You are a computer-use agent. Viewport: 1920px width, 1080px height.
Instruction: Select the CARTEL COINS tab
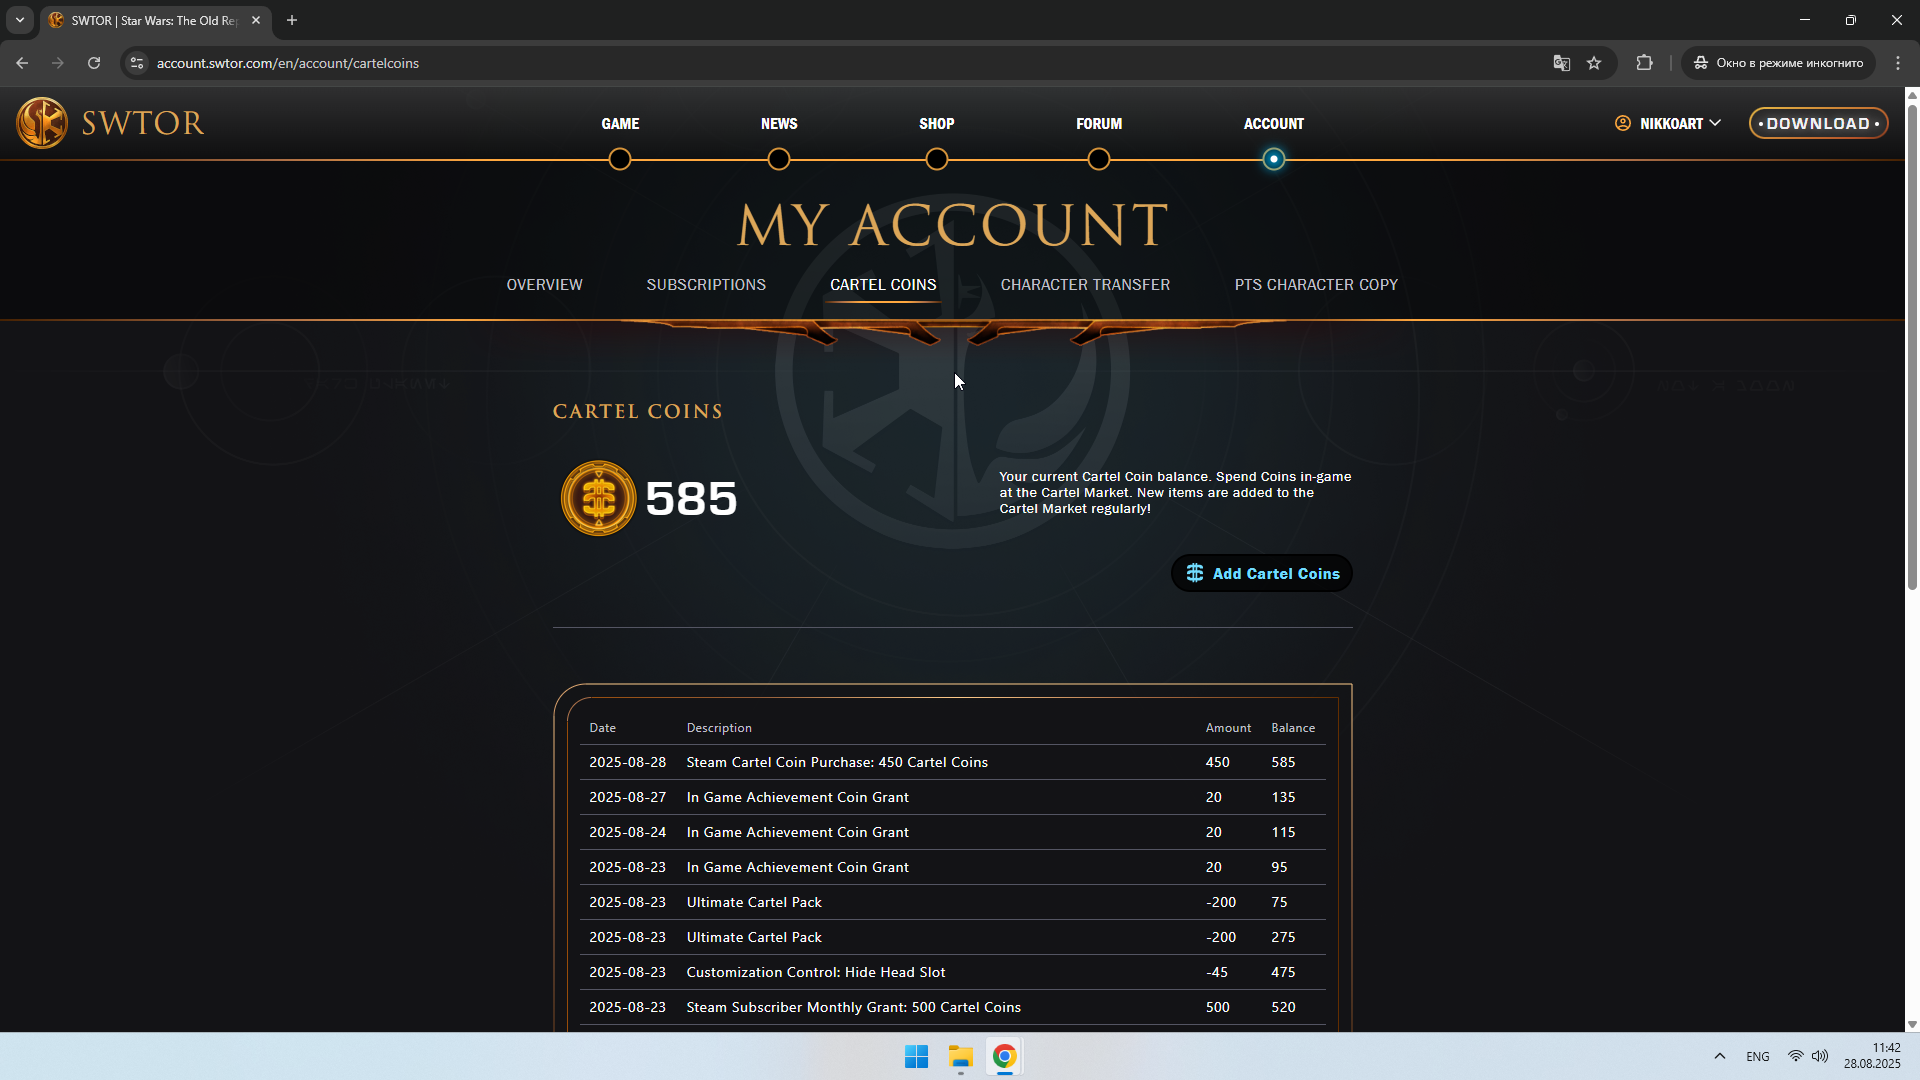tap(883, 285)
